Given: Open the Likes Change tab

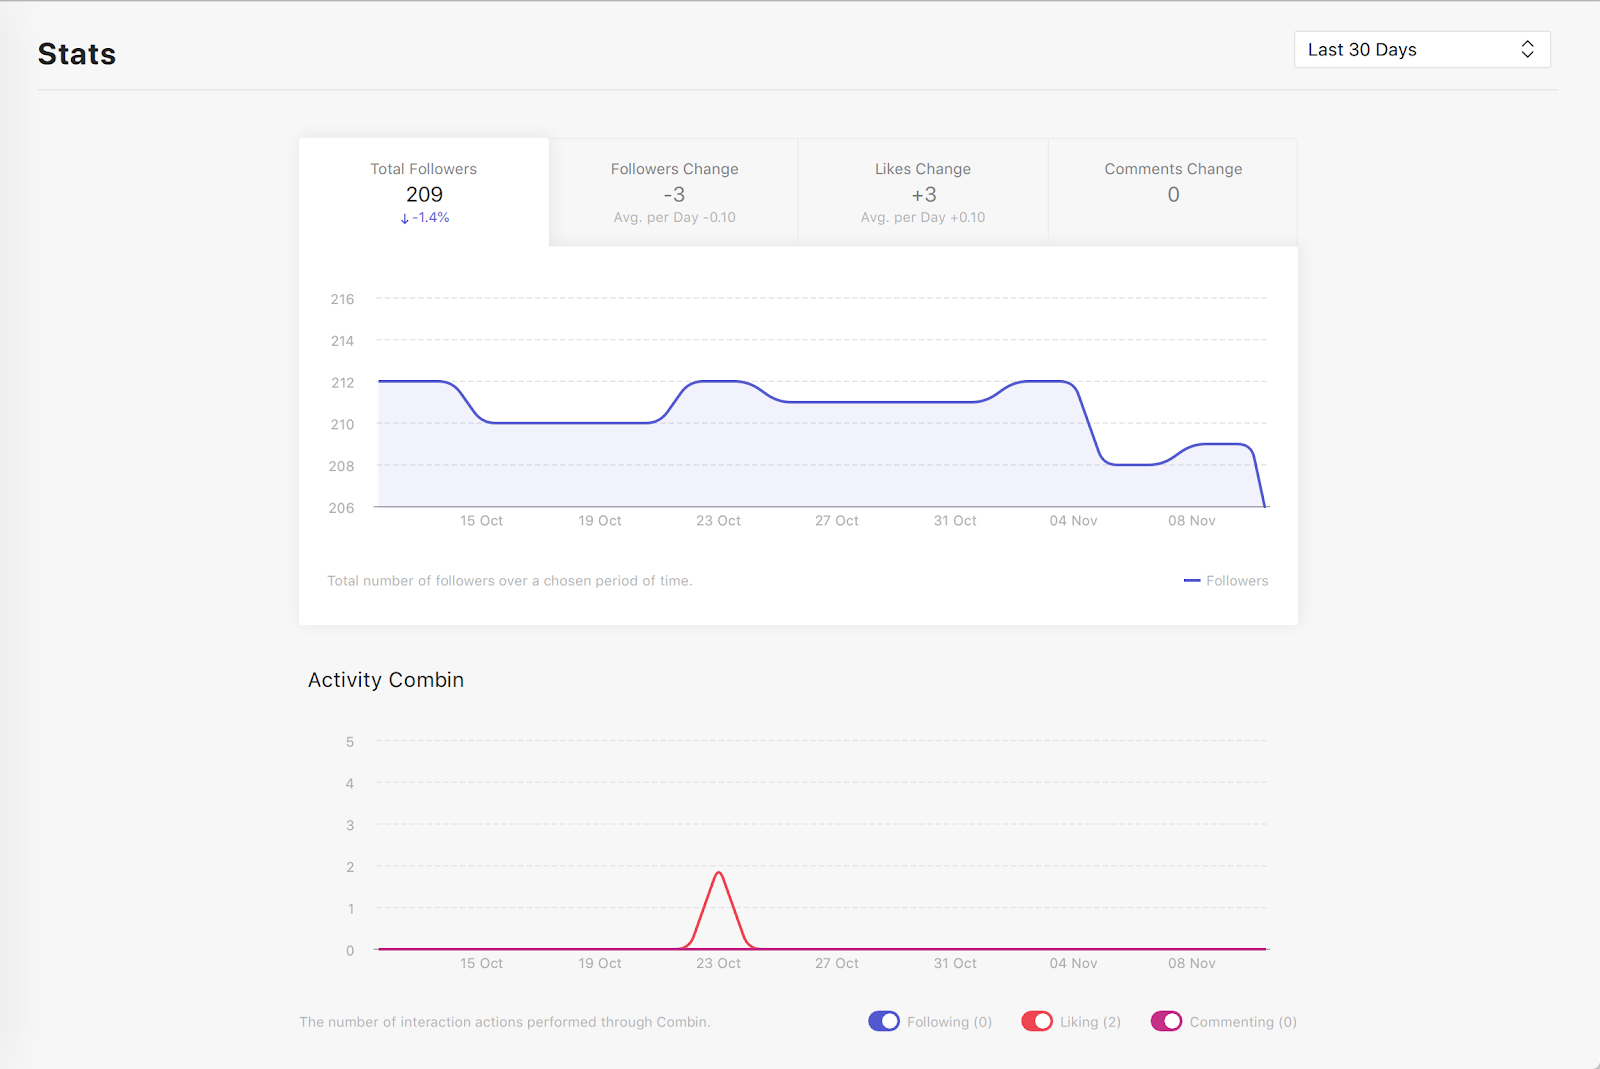Looking at the screenshot, I should [923, 191].
